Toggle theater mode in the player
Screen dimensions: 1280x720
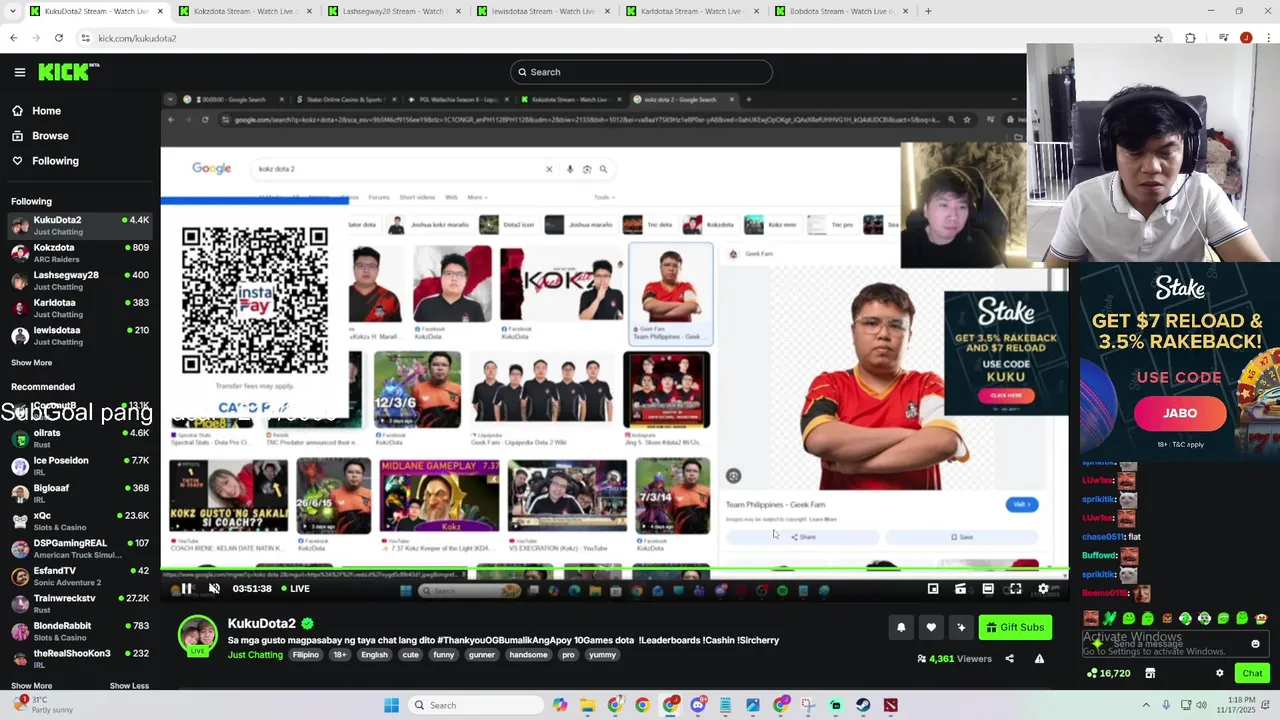click(988, 589)
